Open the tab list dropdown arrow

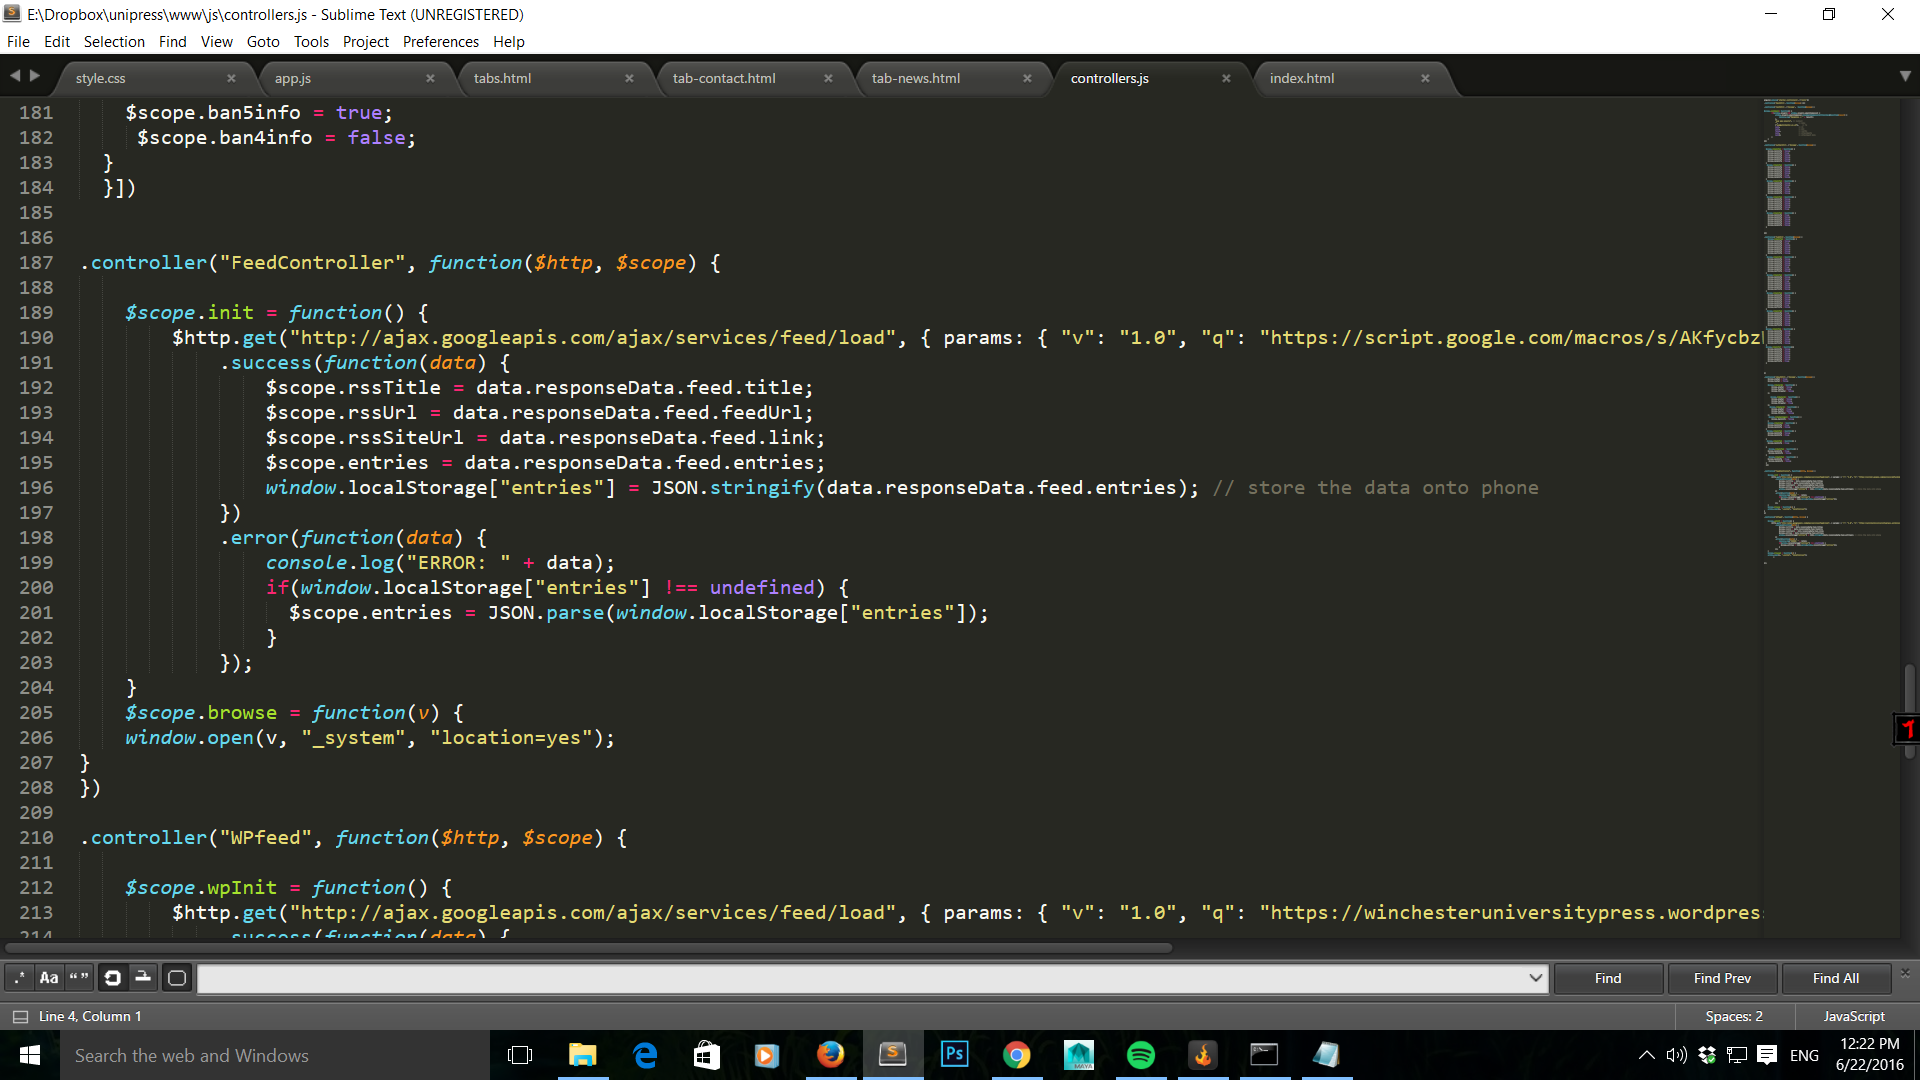(x=1905, y=76)
